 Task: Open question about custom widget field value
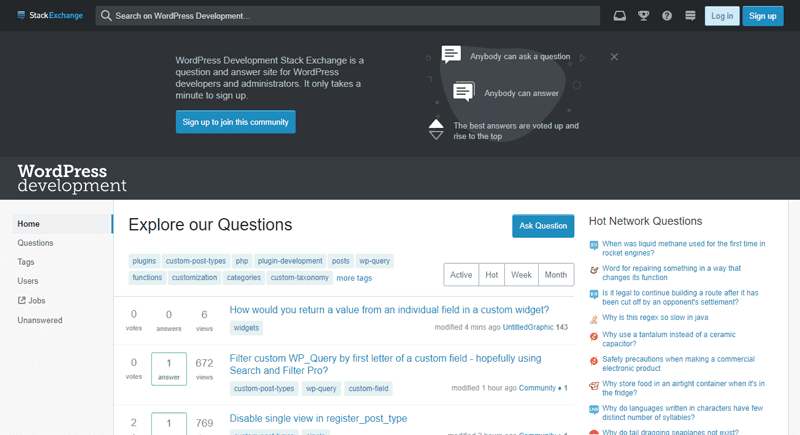[x=389, y=310]
